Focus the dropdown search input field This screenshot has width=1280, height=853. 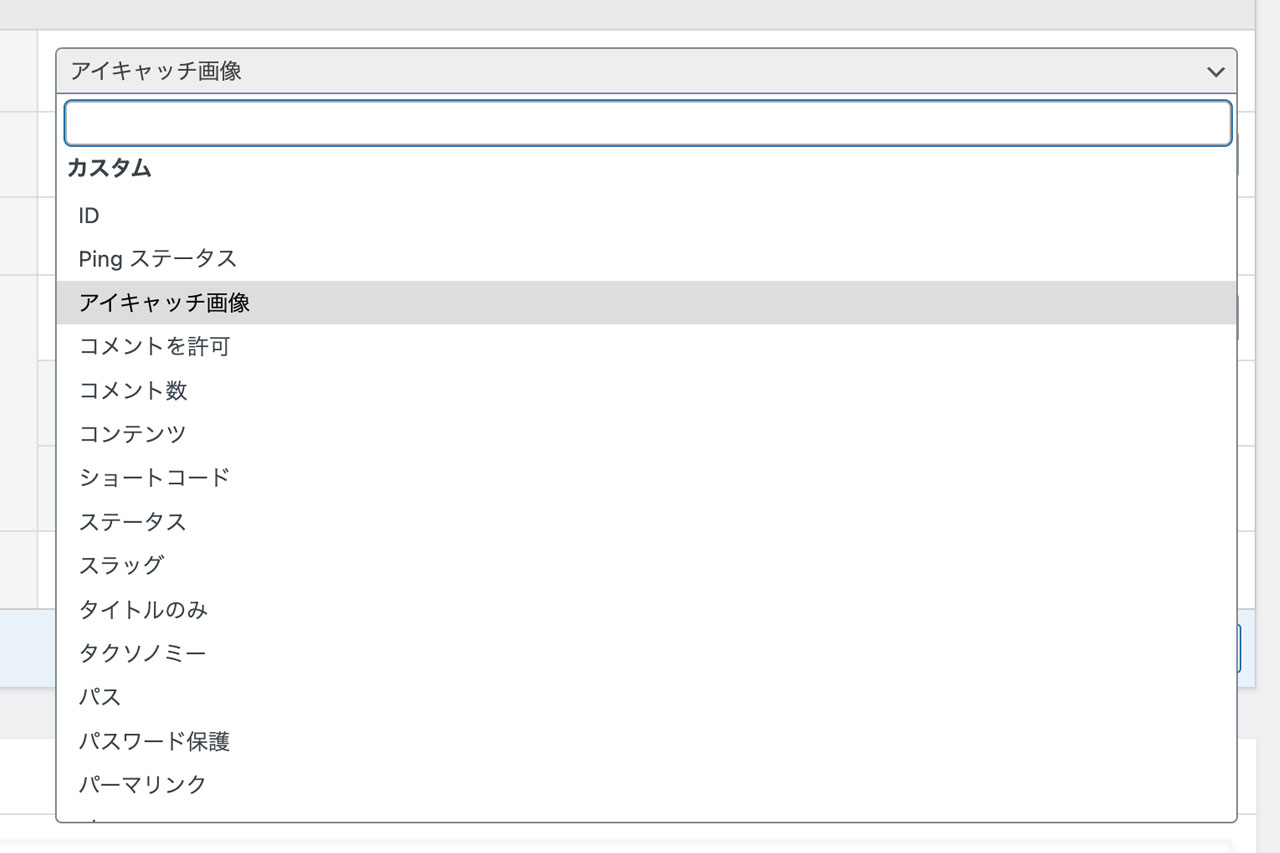(647, 123)
